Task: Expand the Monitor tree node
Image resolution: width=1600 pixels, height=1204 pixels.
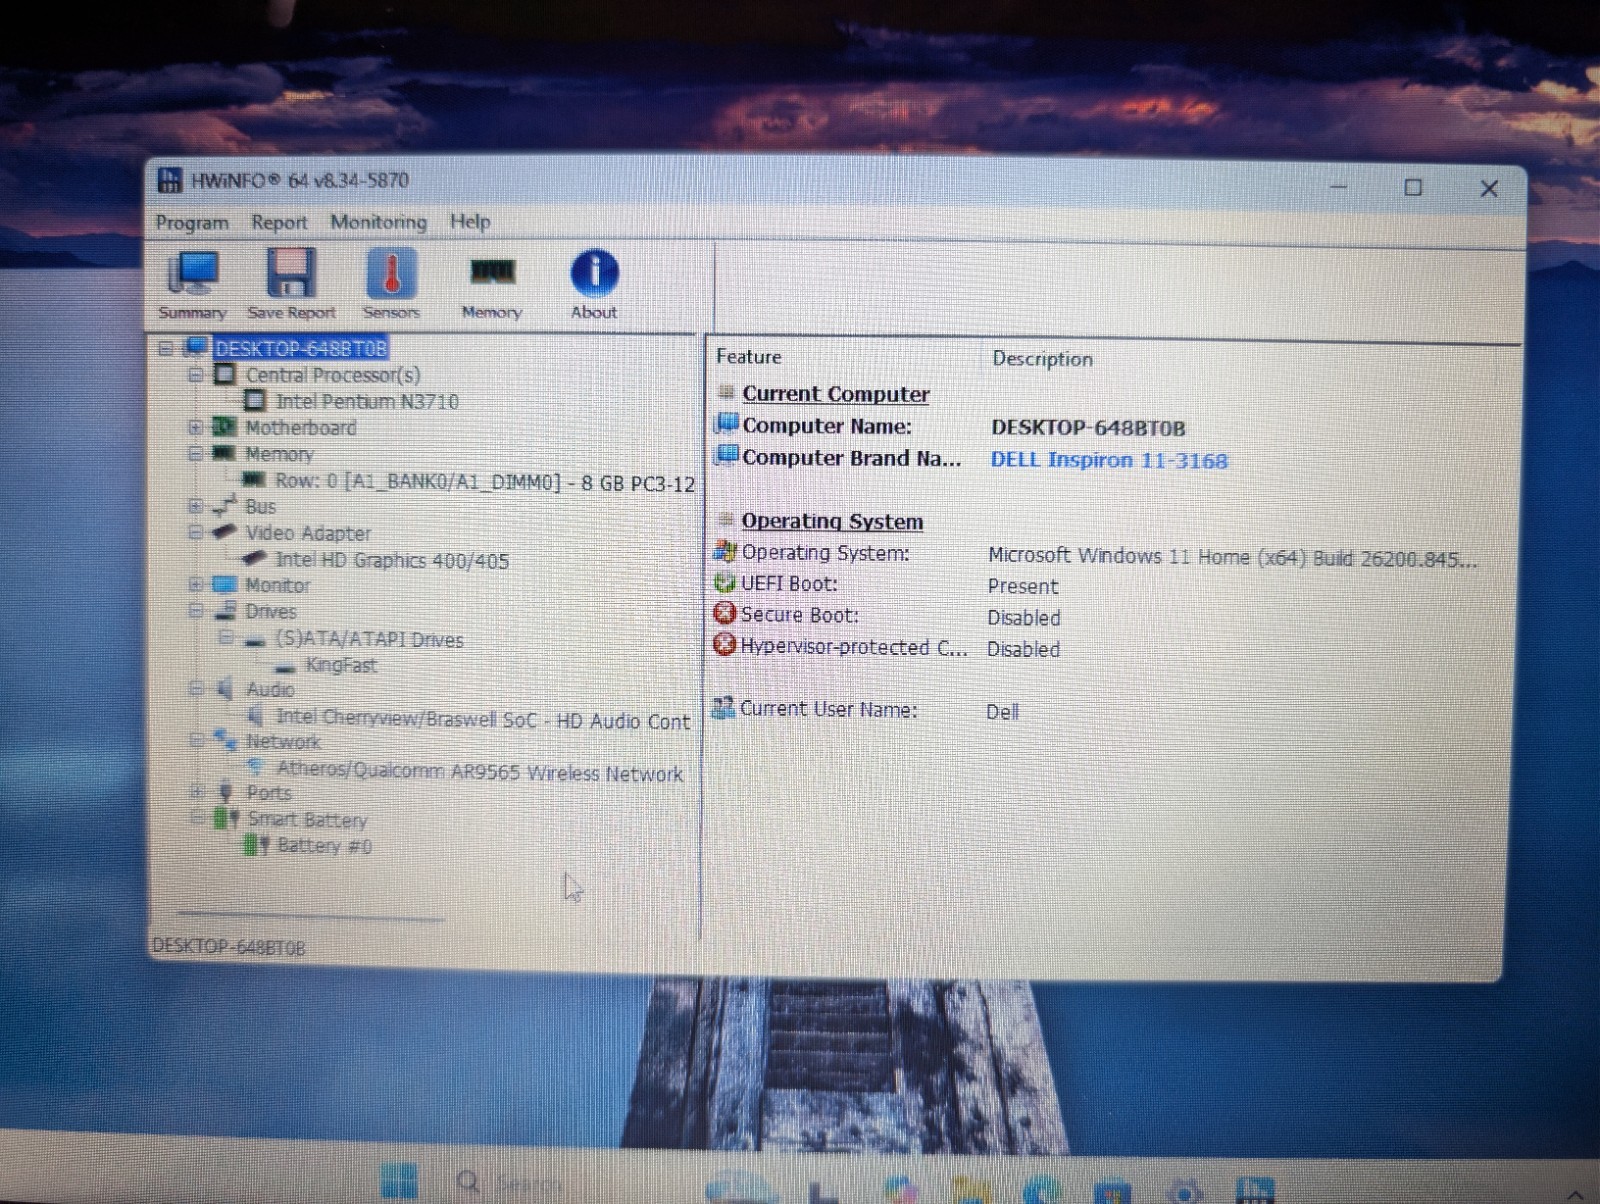Action: 196,584
